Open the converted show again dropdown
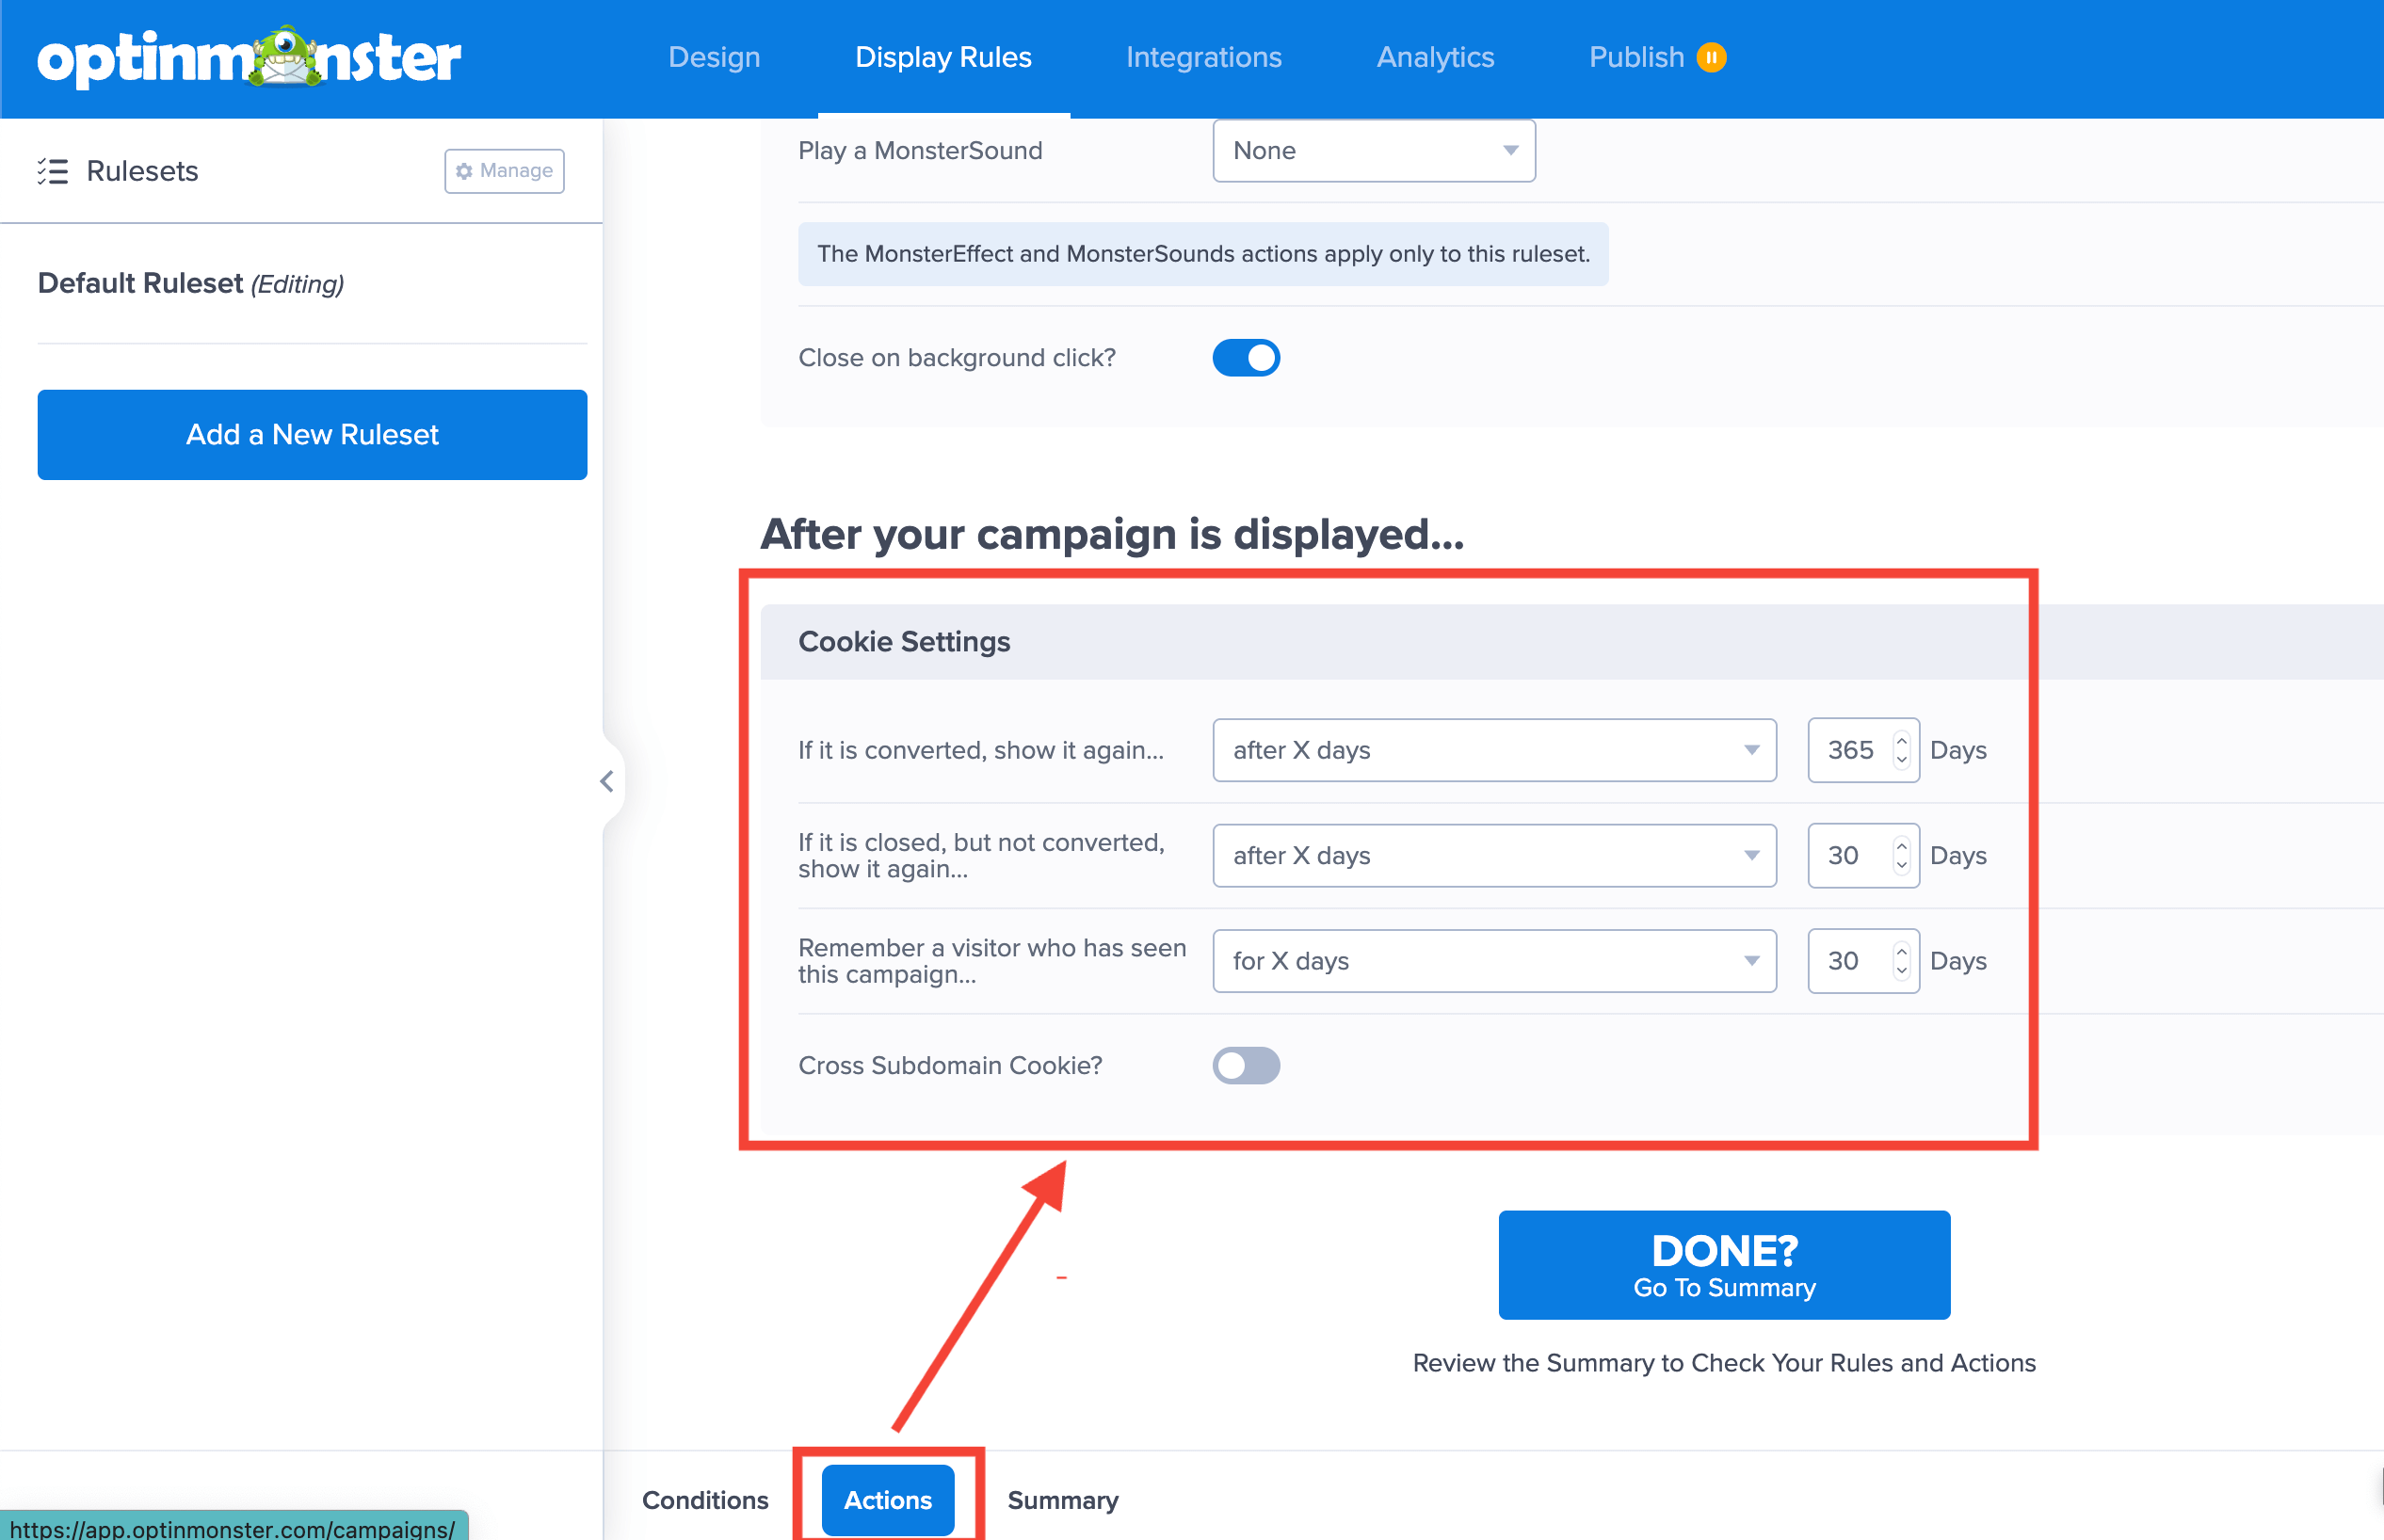Screen dimensions: 2384x1540 1493,750
